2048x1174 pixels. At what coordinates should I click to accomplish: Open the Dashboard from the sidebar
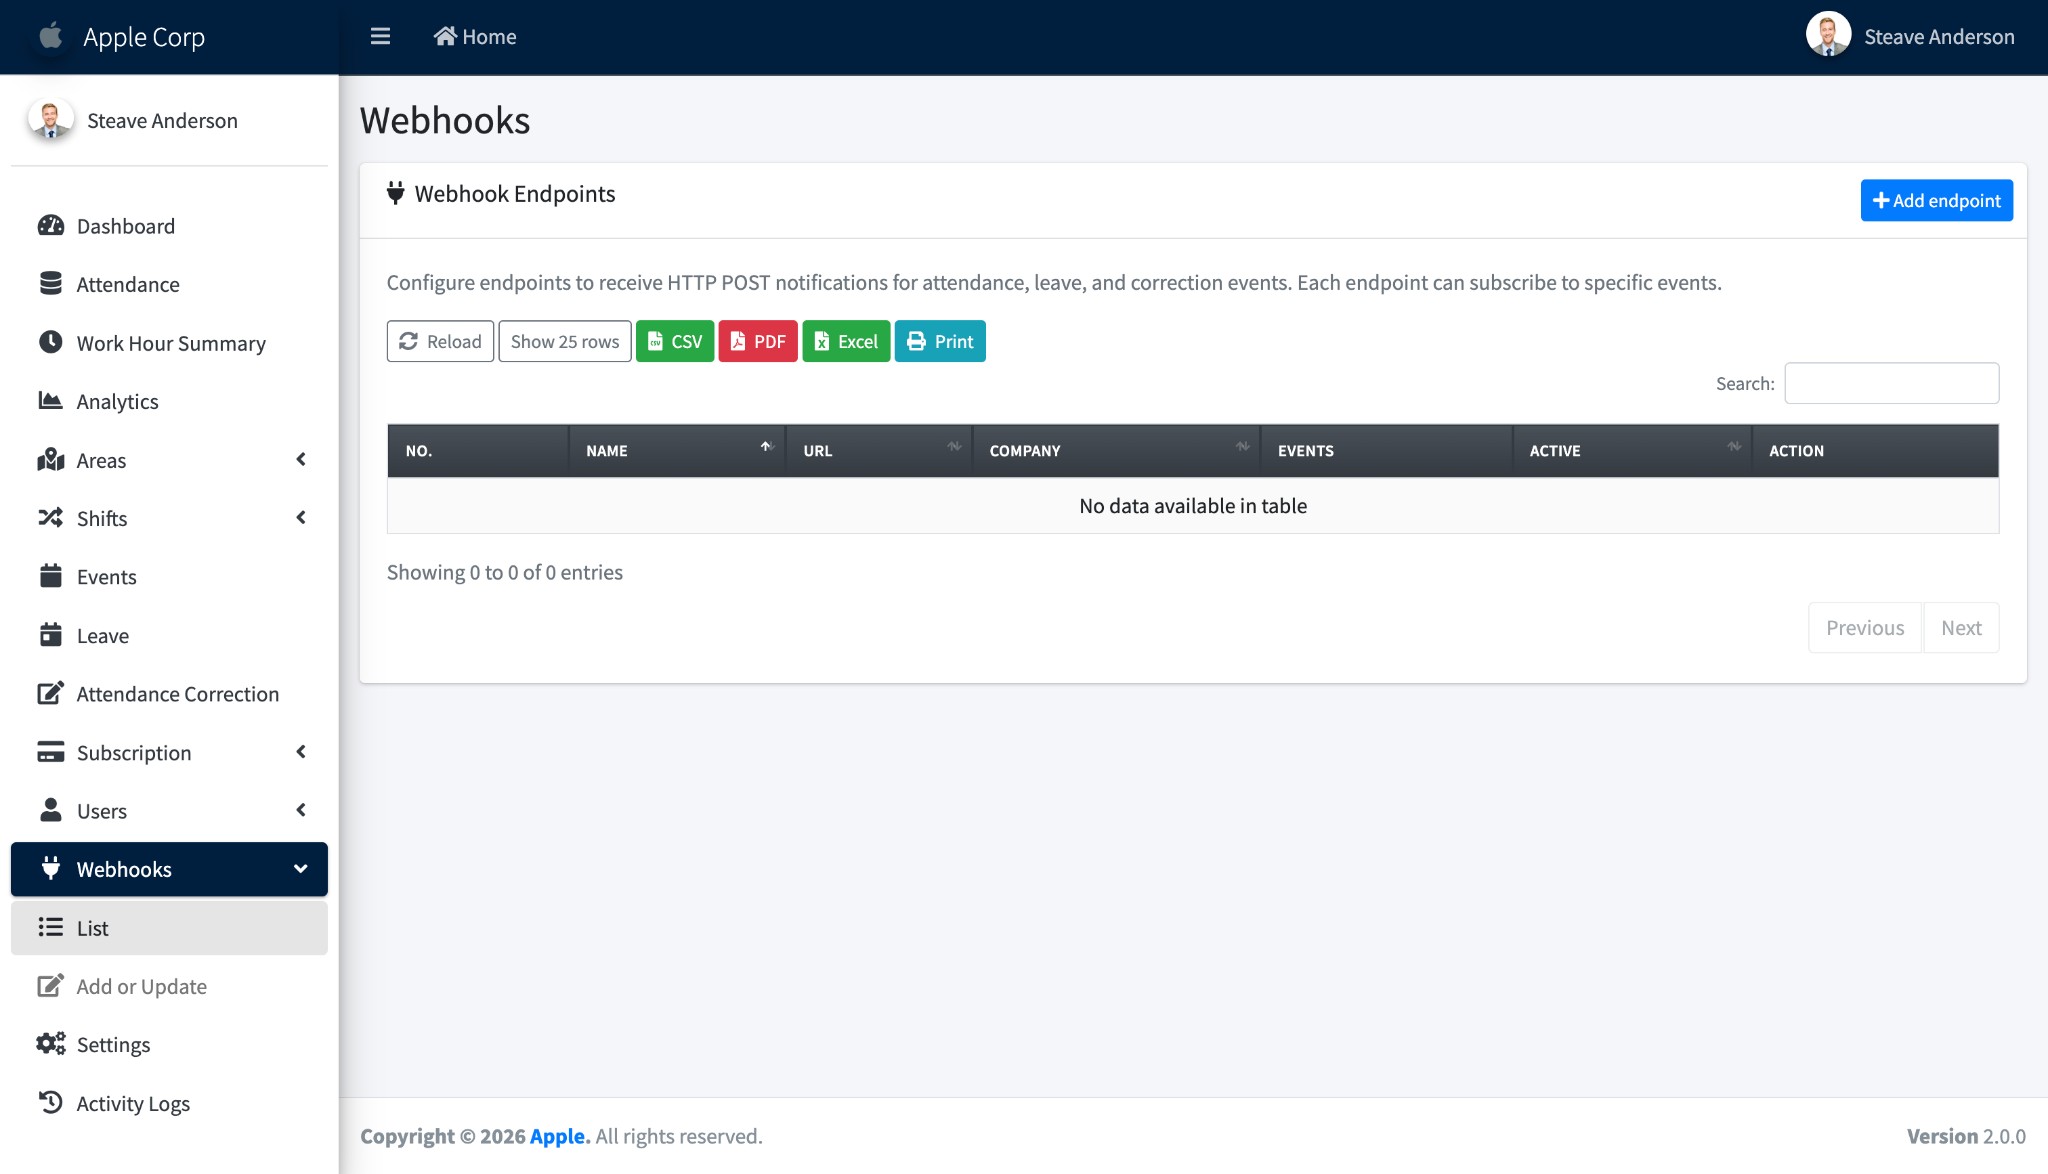point(125,226)
